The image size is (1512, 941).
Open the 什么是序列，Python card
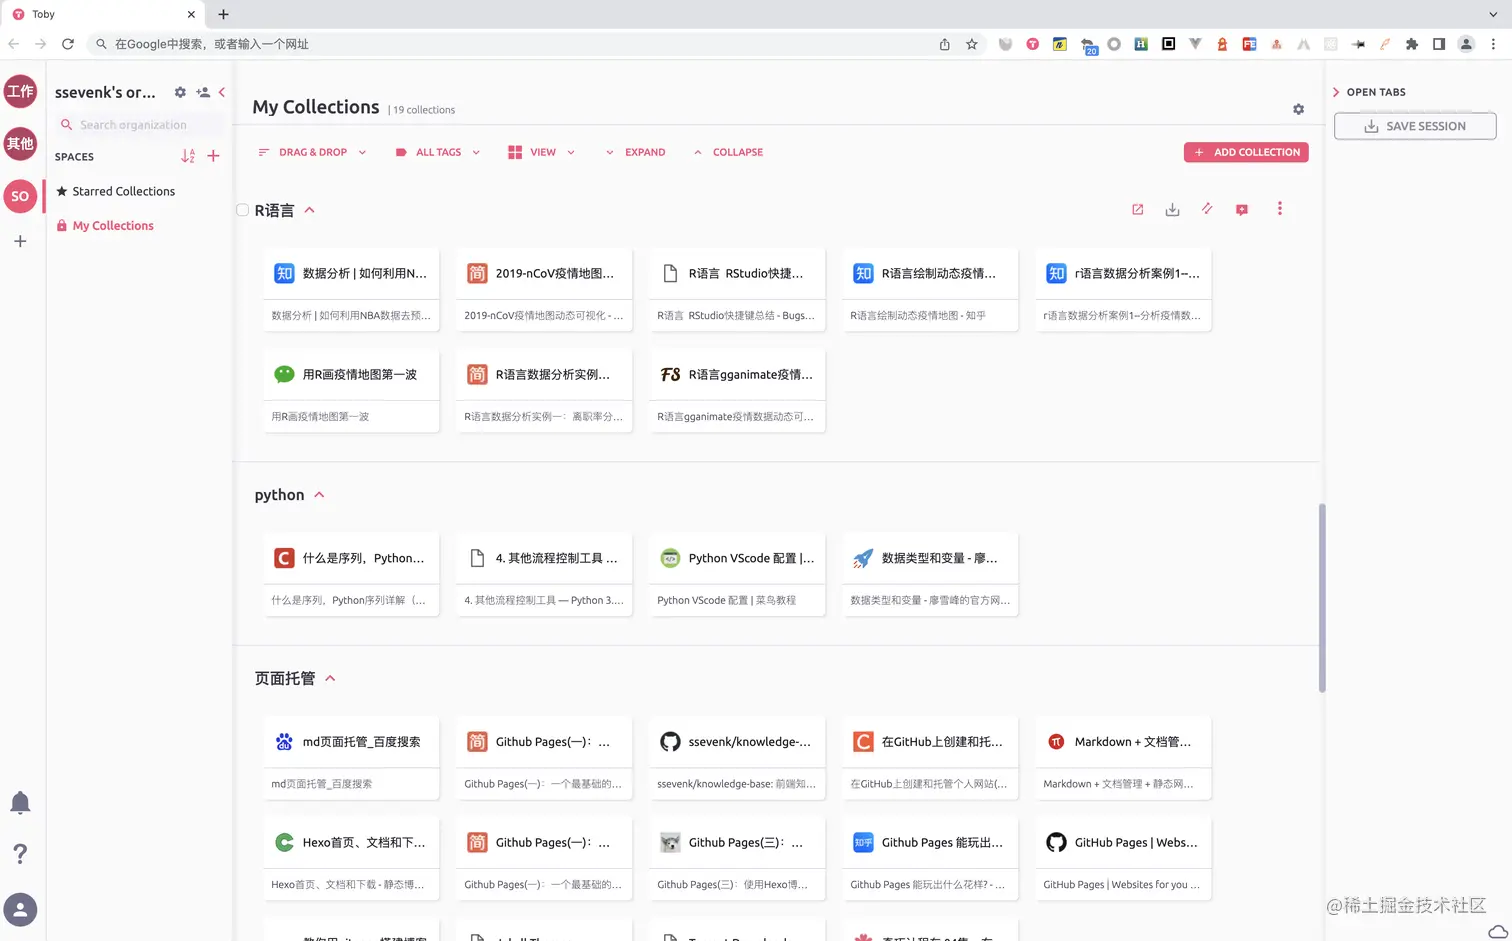click(x=351, y=574)
